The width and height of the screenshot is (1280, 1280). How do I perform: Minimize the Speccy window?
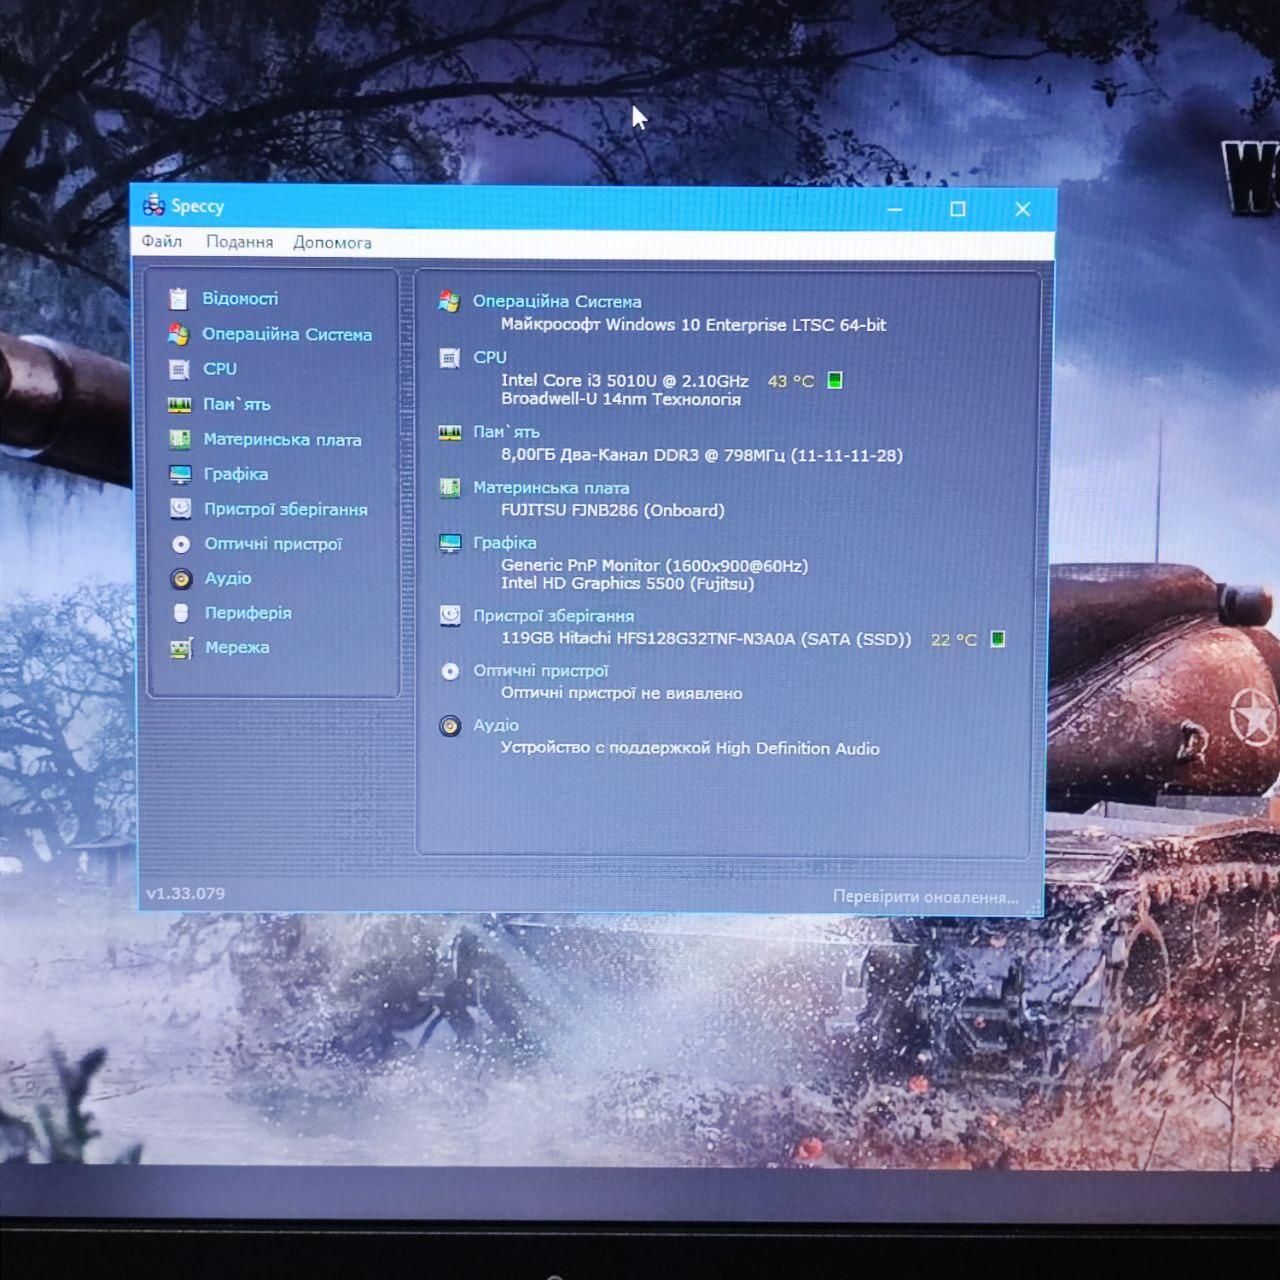(x=895, y=209)
